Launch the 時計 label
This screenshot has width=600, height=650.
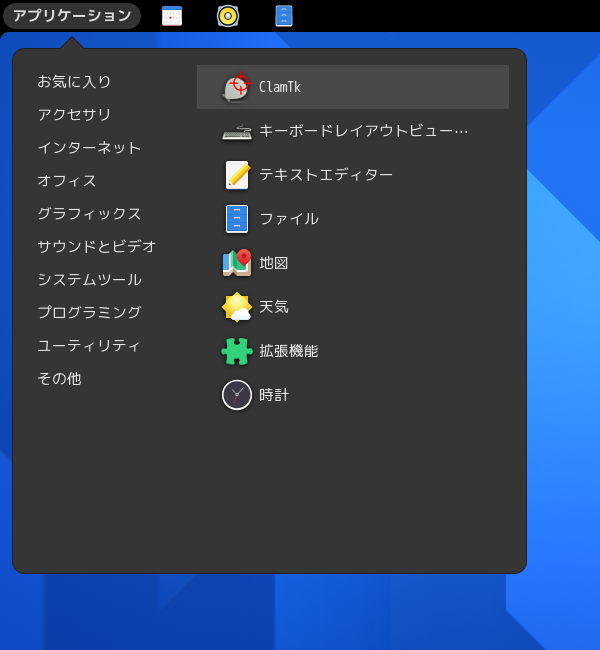coord(274,395)
